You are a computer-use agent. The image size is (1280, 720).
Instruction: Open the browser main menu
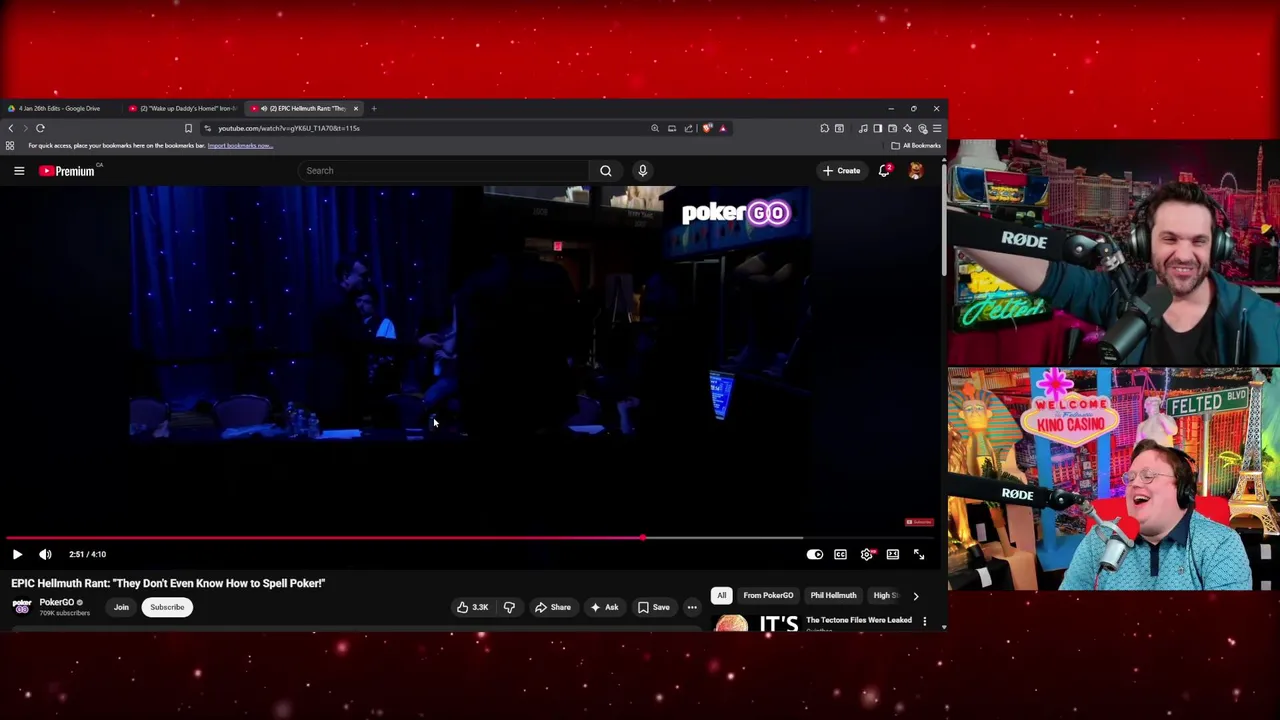[936, 128]
